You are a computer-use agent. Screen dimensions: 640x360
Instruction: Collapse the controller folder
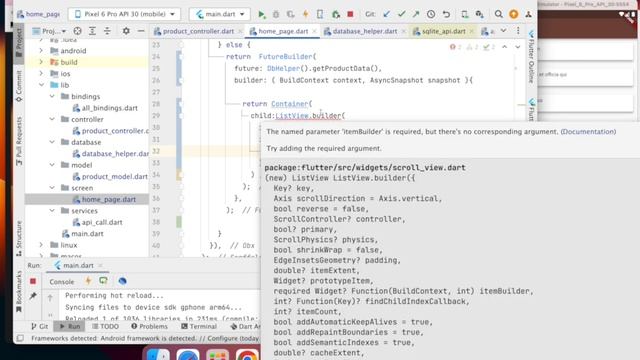pos(52,119)
